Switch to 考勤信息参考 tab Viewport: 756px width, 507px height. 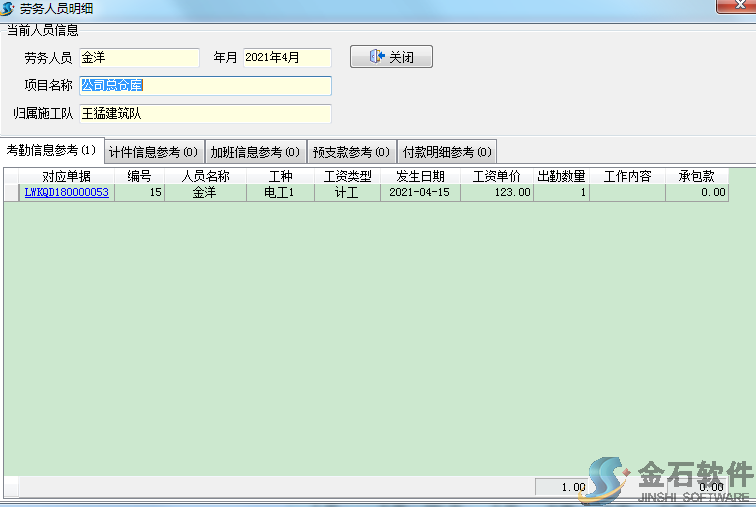pos(51,151)
